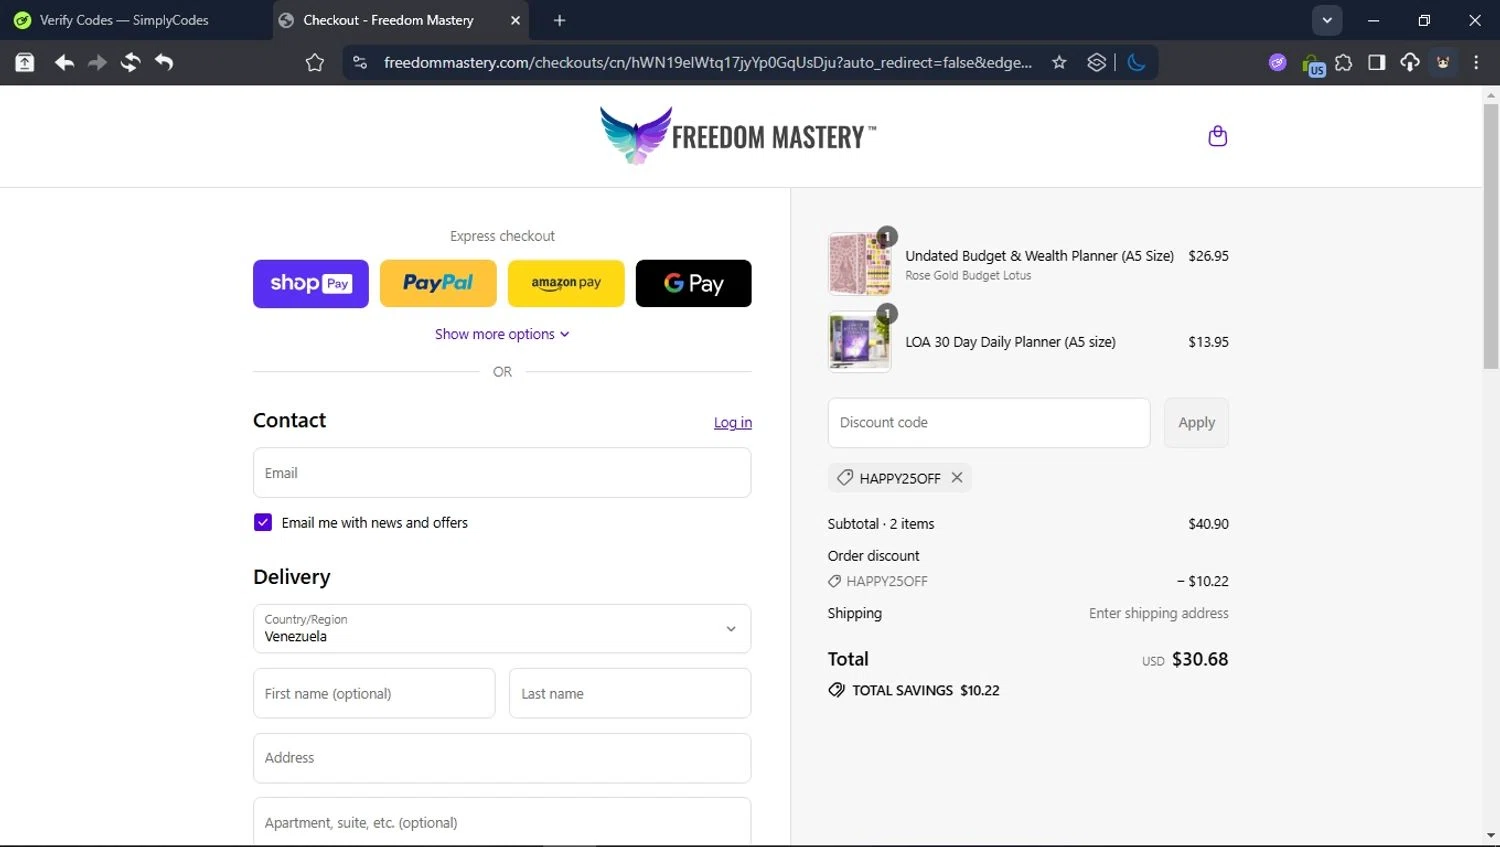This screenshot has width=1500, height=847.
Task: Click the scrollbar down arrow
Action: [1491, 835]
